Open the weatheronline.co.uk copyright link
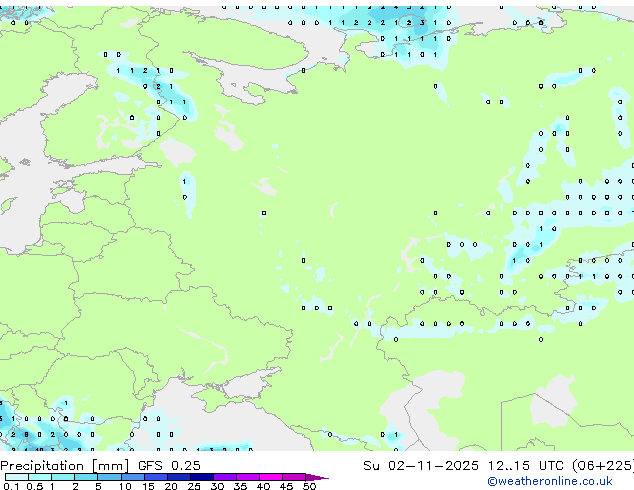Screen dimensions: 634x490 (550, 481)
